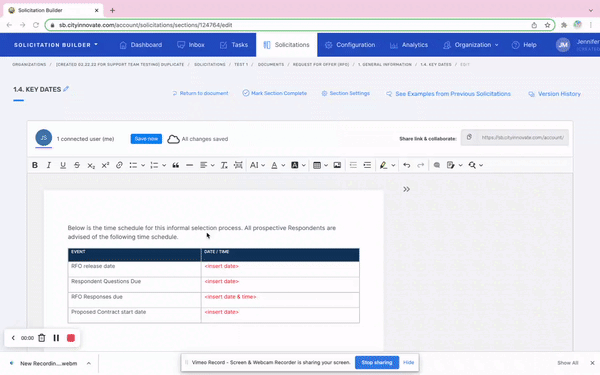
Task: Insert a hyperlink with link icon
Action: [119, 165]
